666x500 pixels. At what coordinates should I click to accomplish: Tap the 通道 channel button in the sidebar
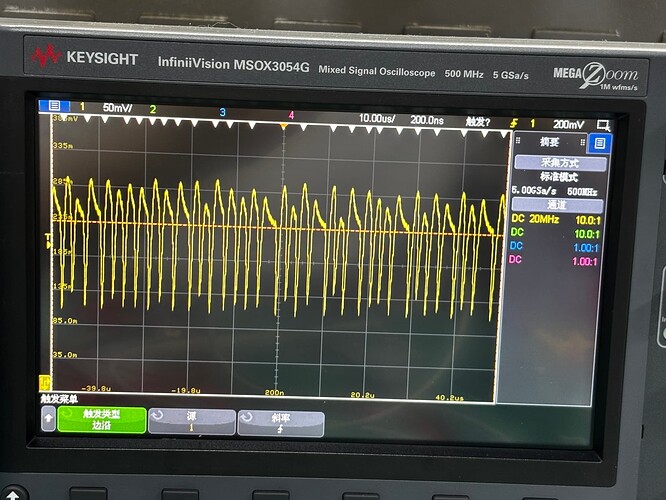557,205
